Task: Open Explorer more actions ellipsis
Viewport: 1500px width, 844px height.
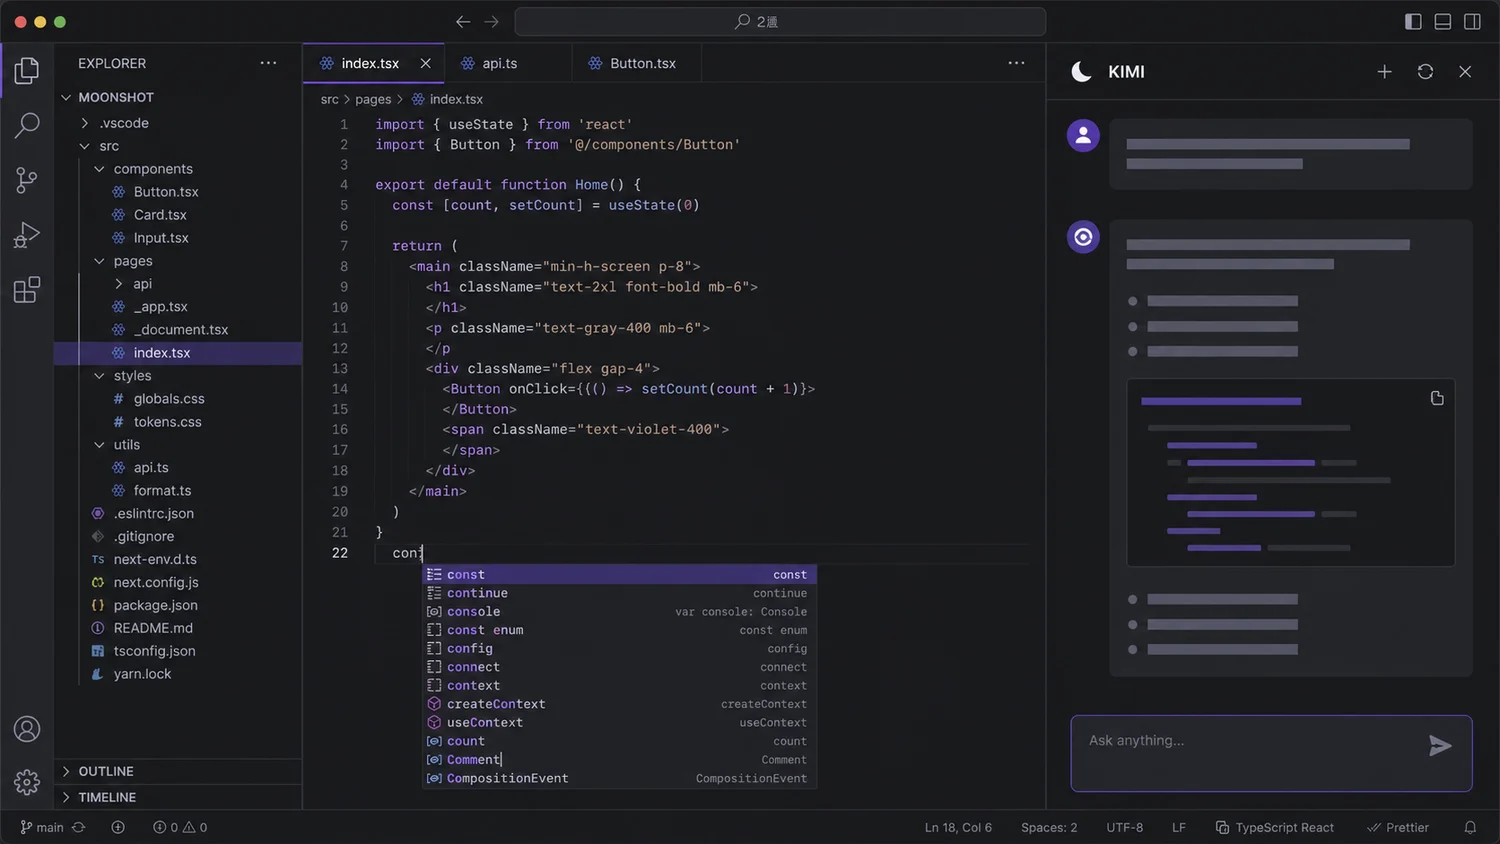Action: point(268,63)
